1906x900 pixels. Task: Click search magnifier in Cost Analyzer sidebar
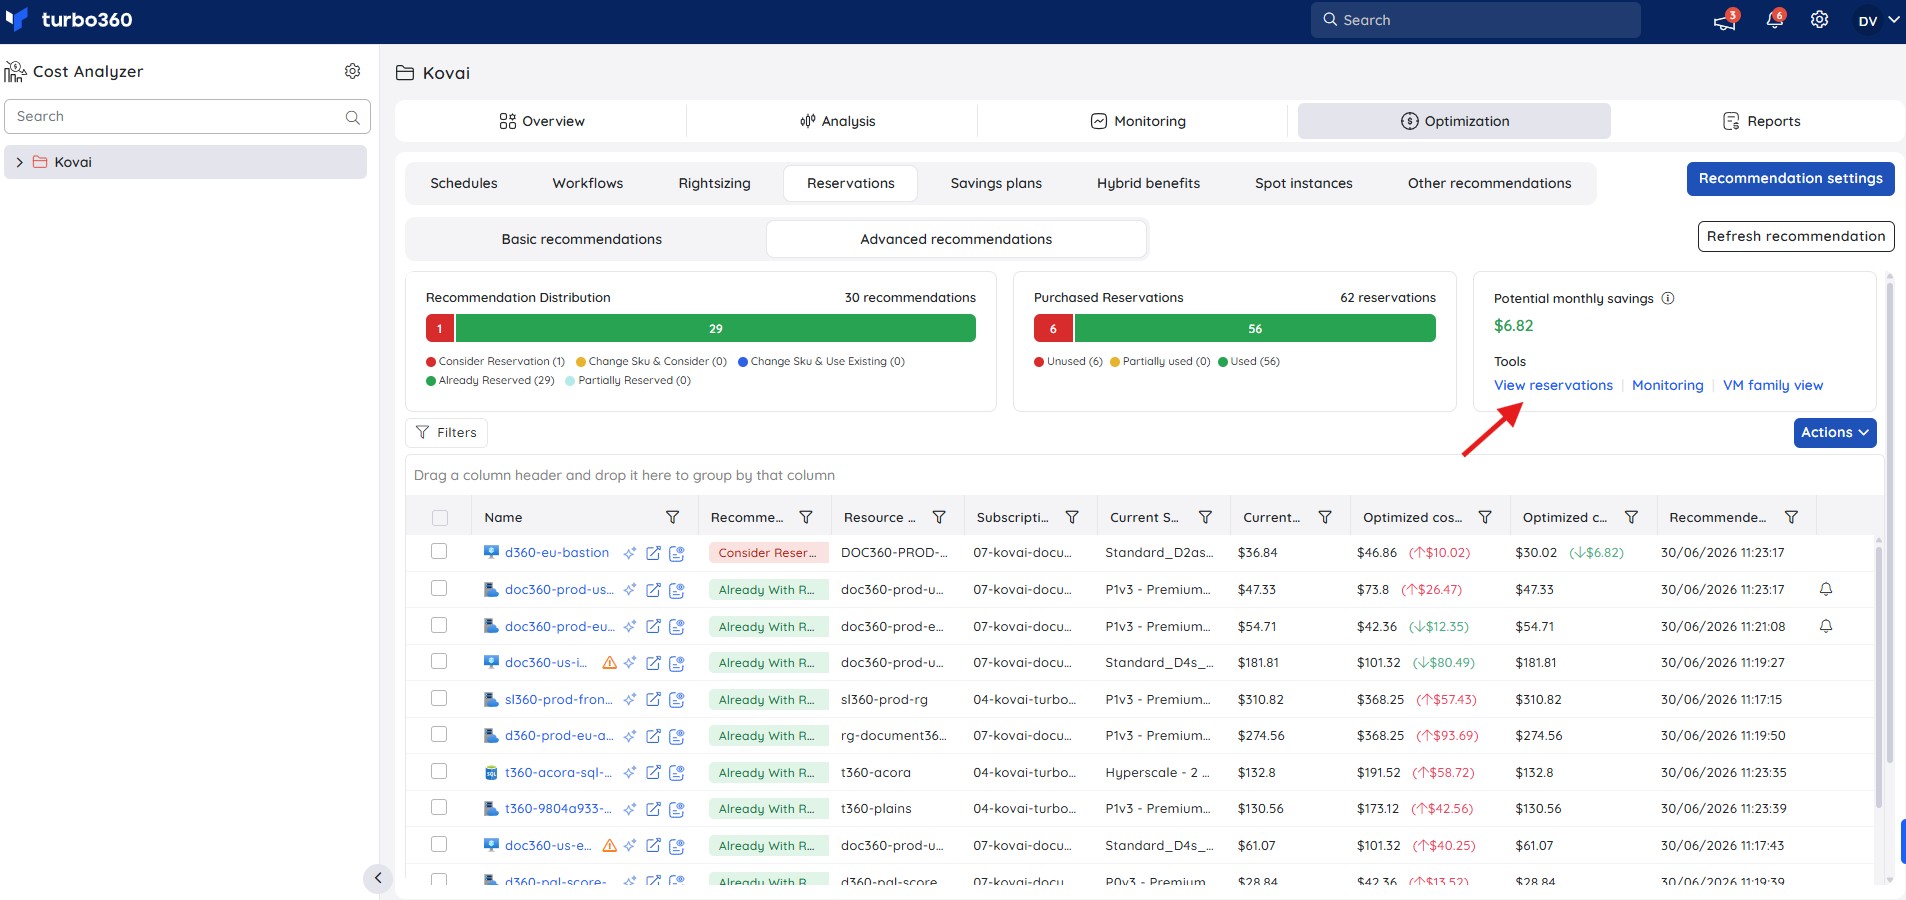click(x=352, y=117)
